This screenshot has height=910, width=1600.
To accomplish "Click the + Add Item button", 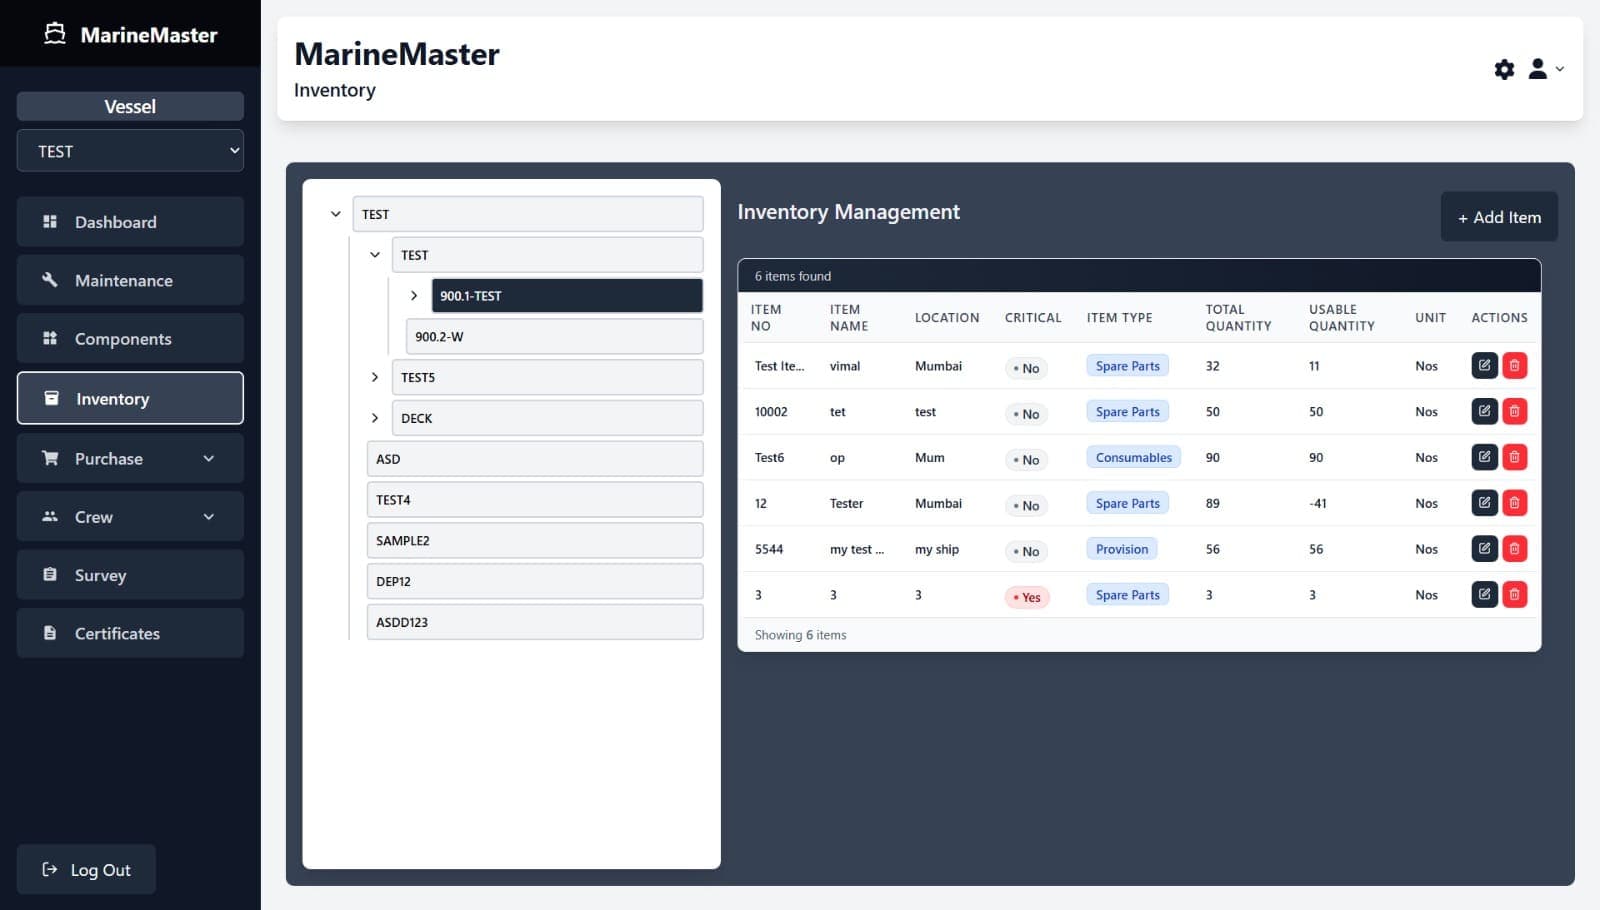I will tap(1499, 216).
